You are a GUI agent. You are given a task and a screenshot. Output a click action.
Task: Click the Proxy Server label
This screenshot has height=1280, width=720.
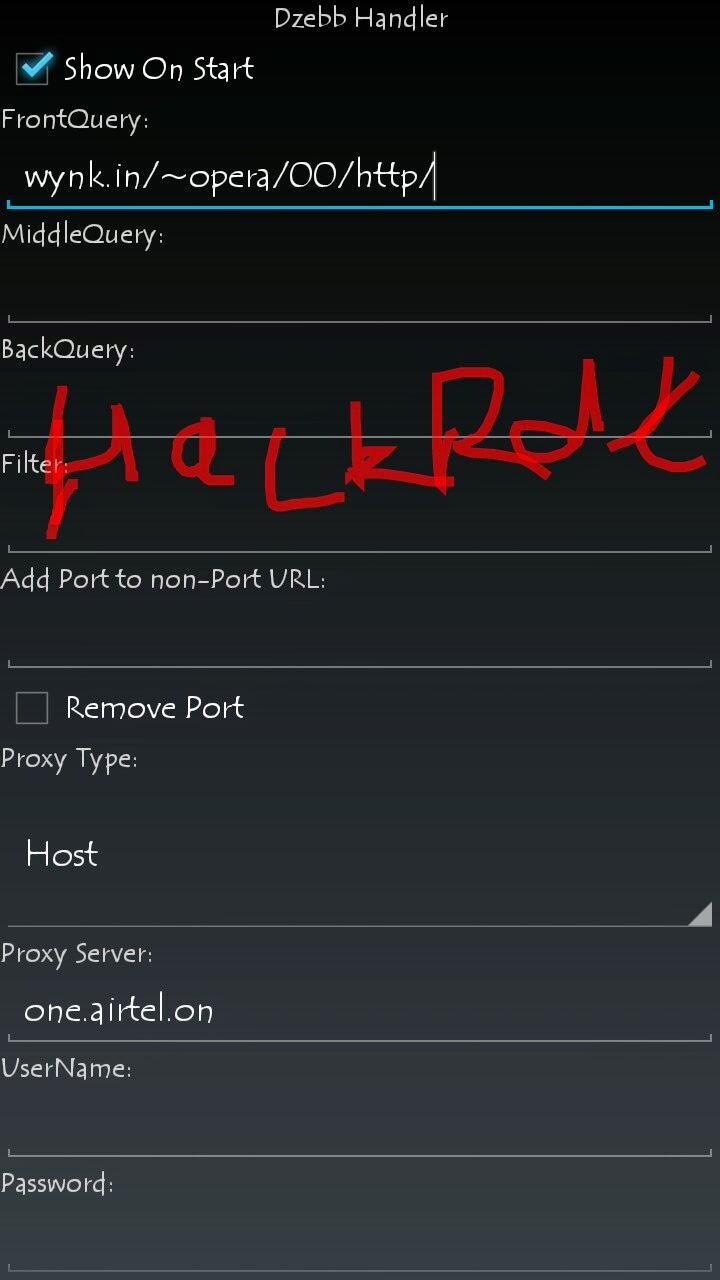(x=77, y=954)
